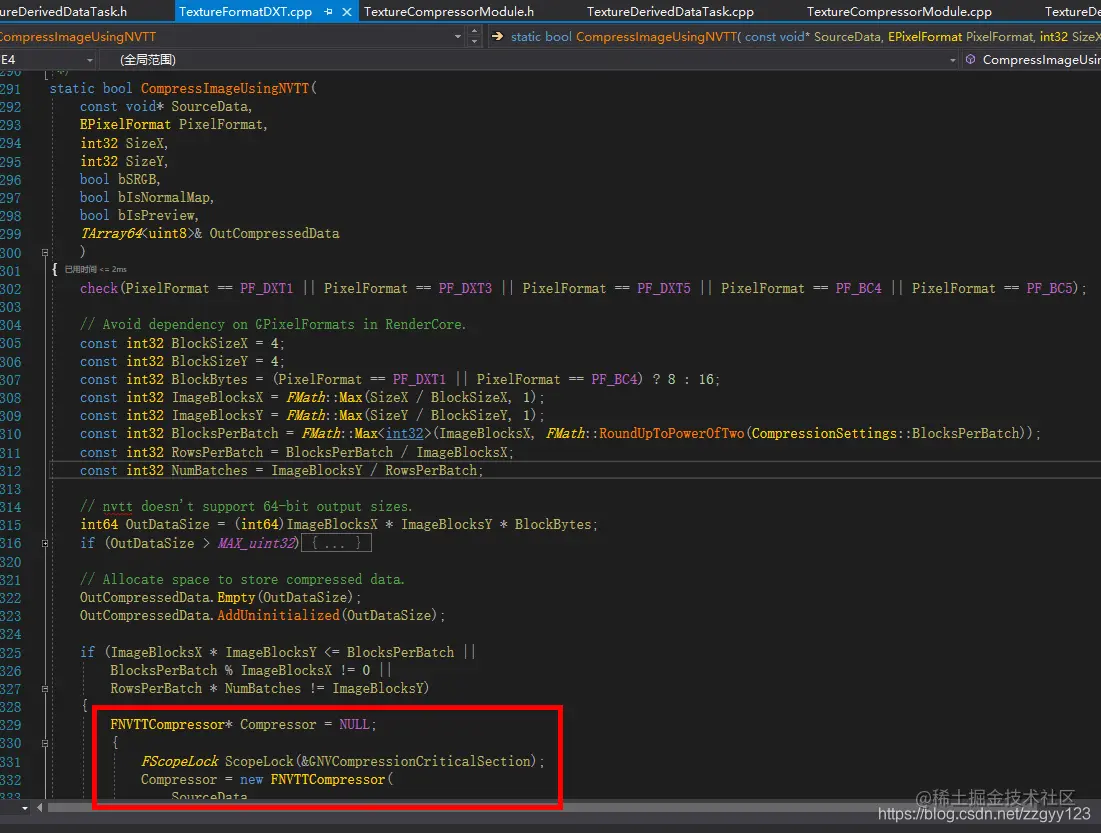
Task: Click the nvtt 64-bit output sizes comment
Action: coord(246,506)
